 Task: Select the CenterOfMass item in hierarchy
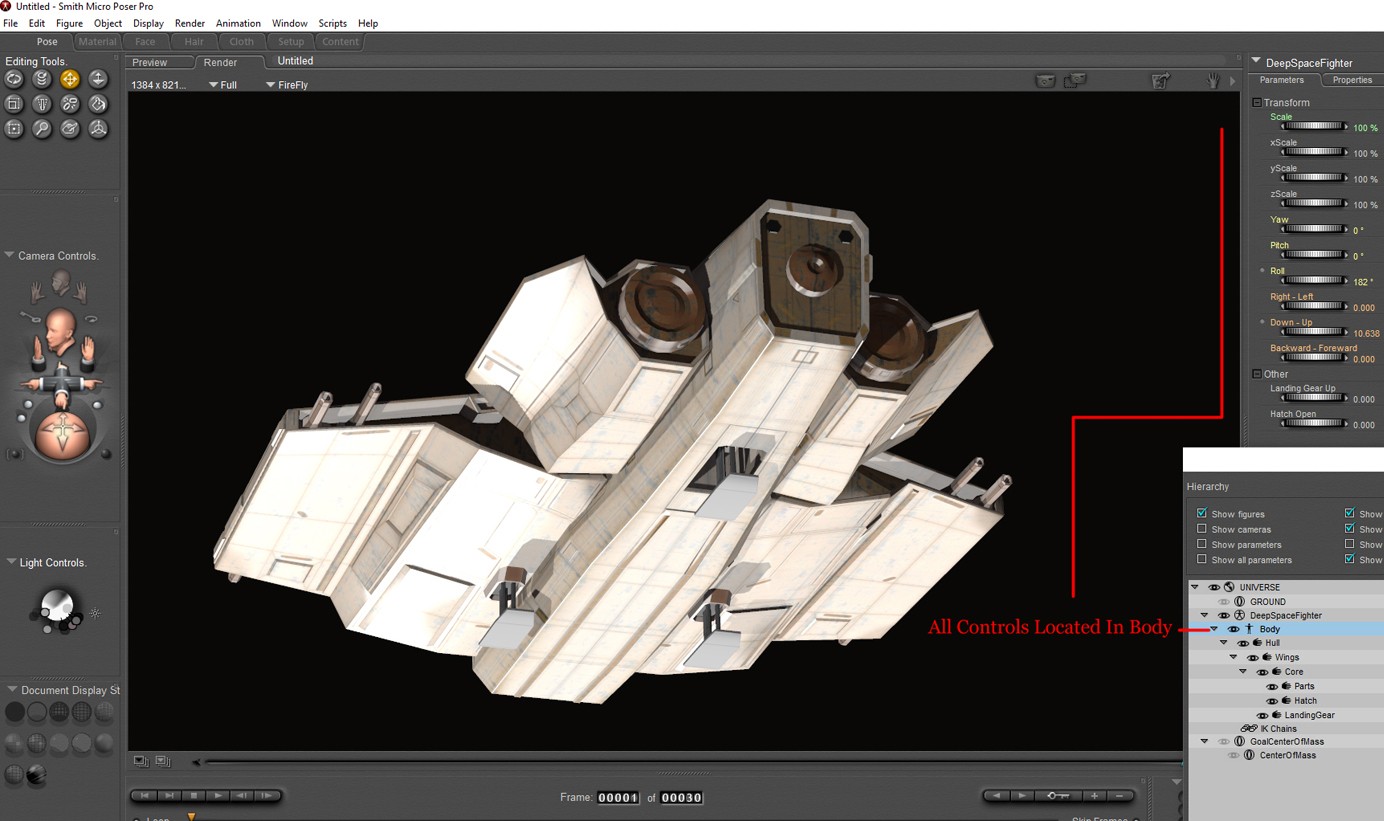(x=1288, y=755)
